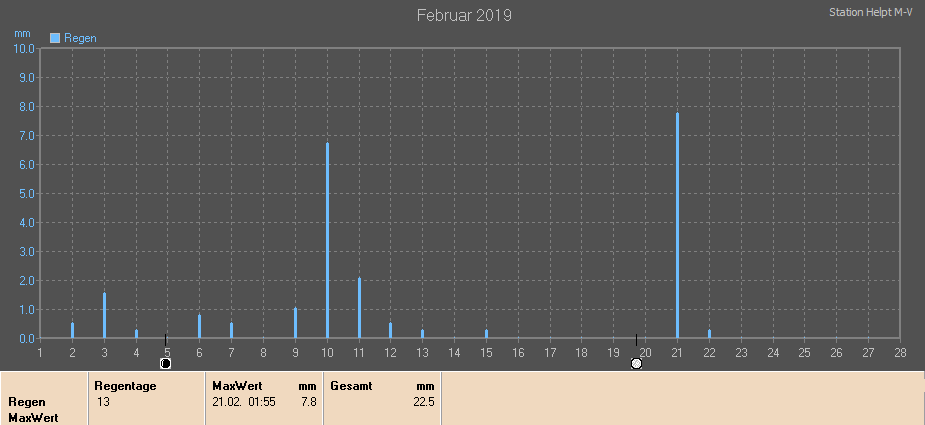Viewport: 925px width, 425px height.
Task: Click the MaxWert row label at bottom left
Action: click(33, 419)
